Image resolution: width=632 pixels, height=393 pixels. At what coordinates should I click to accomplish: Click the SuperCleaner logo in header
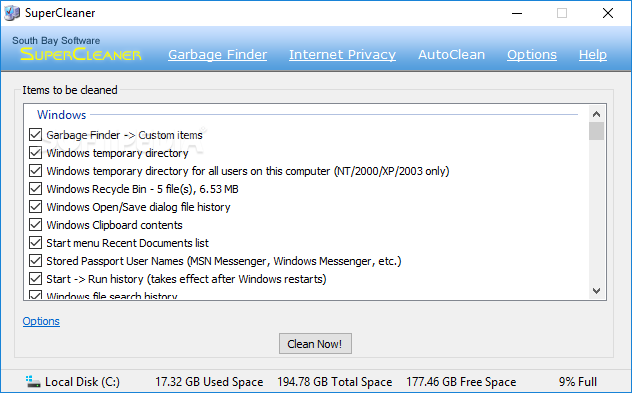81,54
